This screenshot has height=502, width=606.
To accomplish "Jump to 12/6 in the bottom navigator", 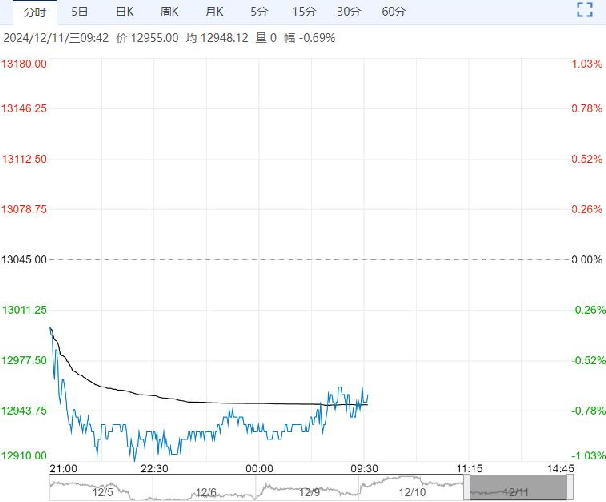I will coord(206,490).
